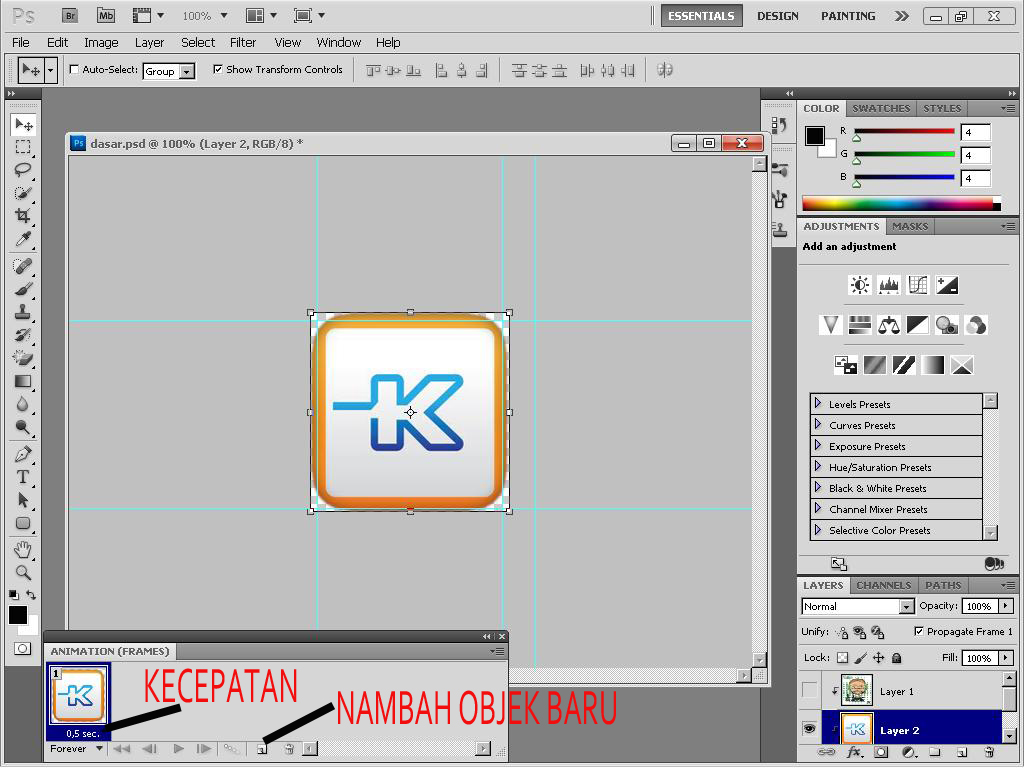
Task: Select the Brush tool
Action: (x=23, y=289)
